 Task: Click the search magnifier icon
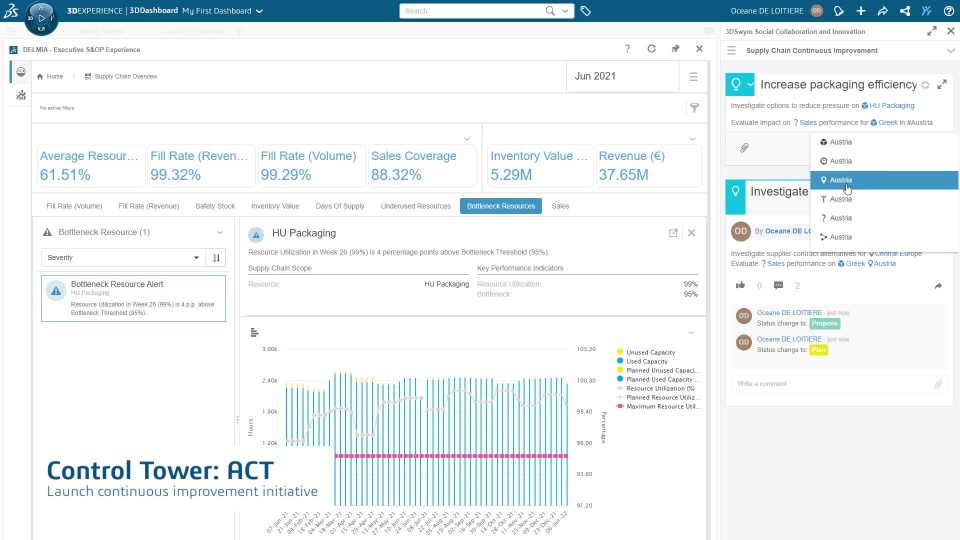coord(550,10)
